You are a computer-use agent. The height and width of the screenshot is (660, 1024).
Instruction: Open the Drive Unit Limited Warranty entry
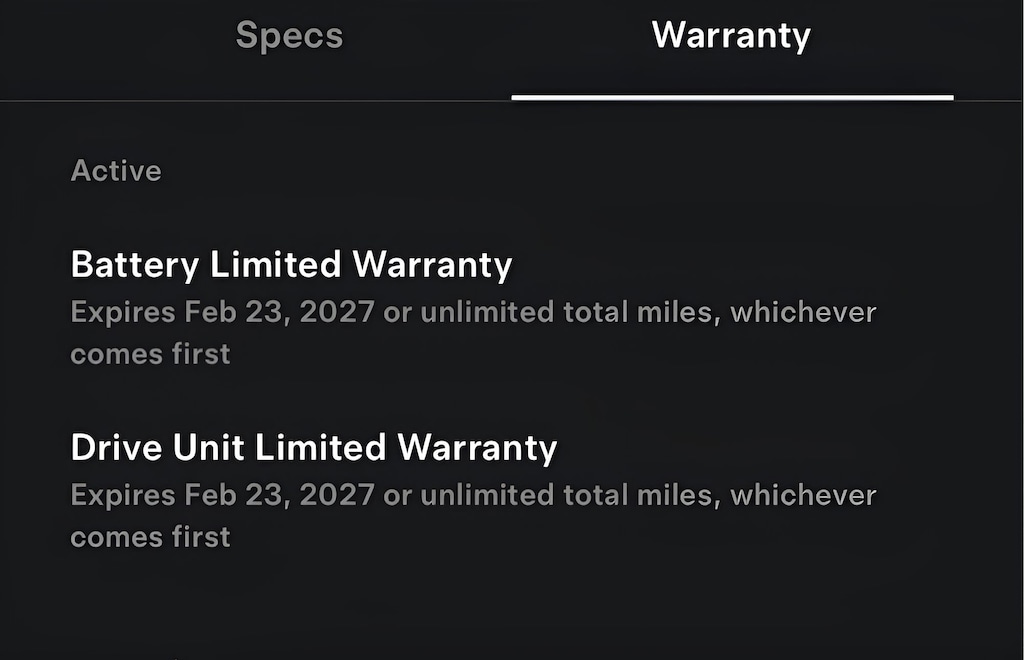(313, 447)
